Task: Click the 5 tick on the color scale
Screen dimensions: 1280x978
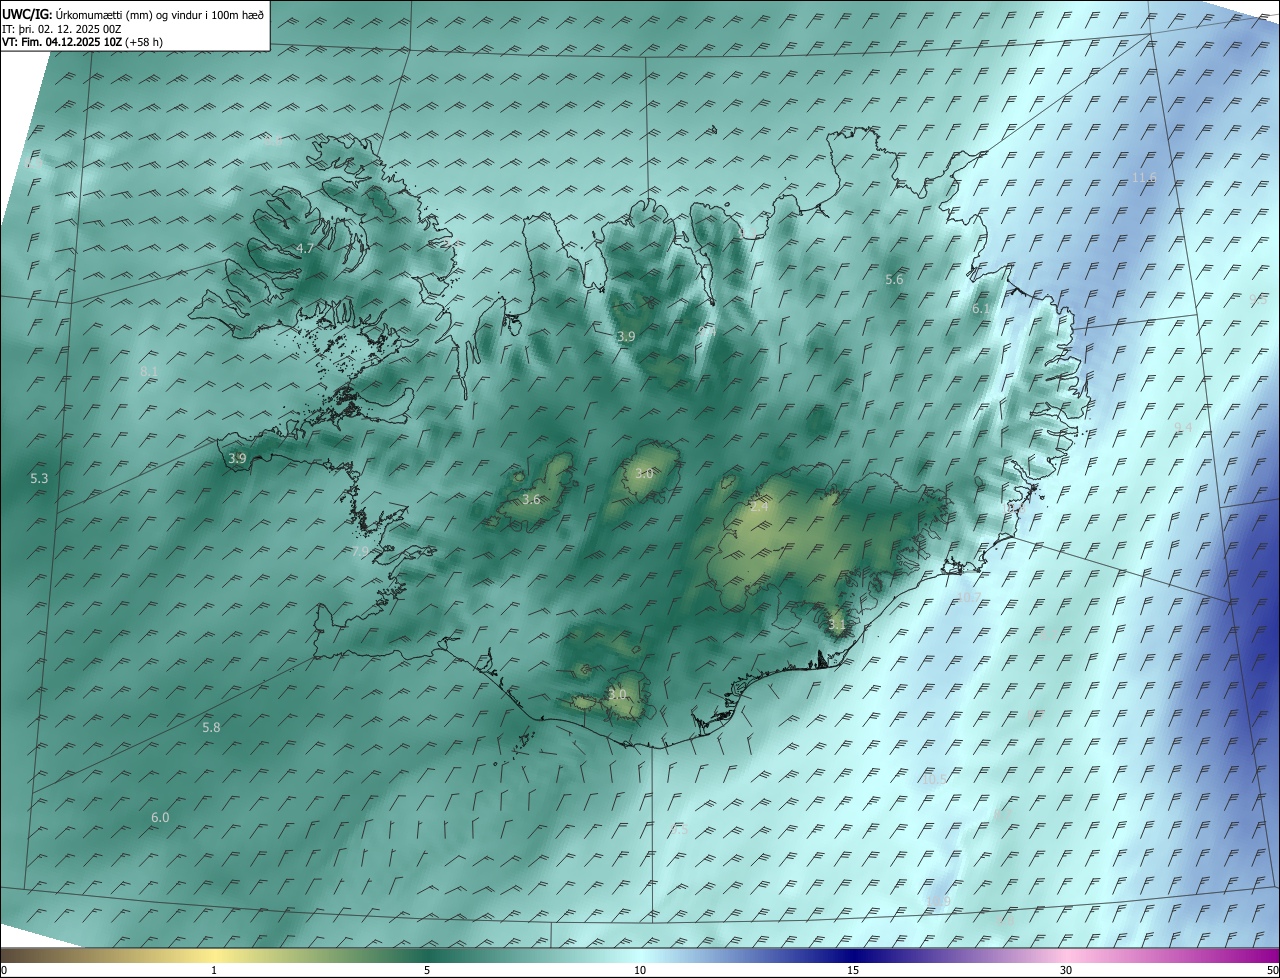Action: (427, 970)
